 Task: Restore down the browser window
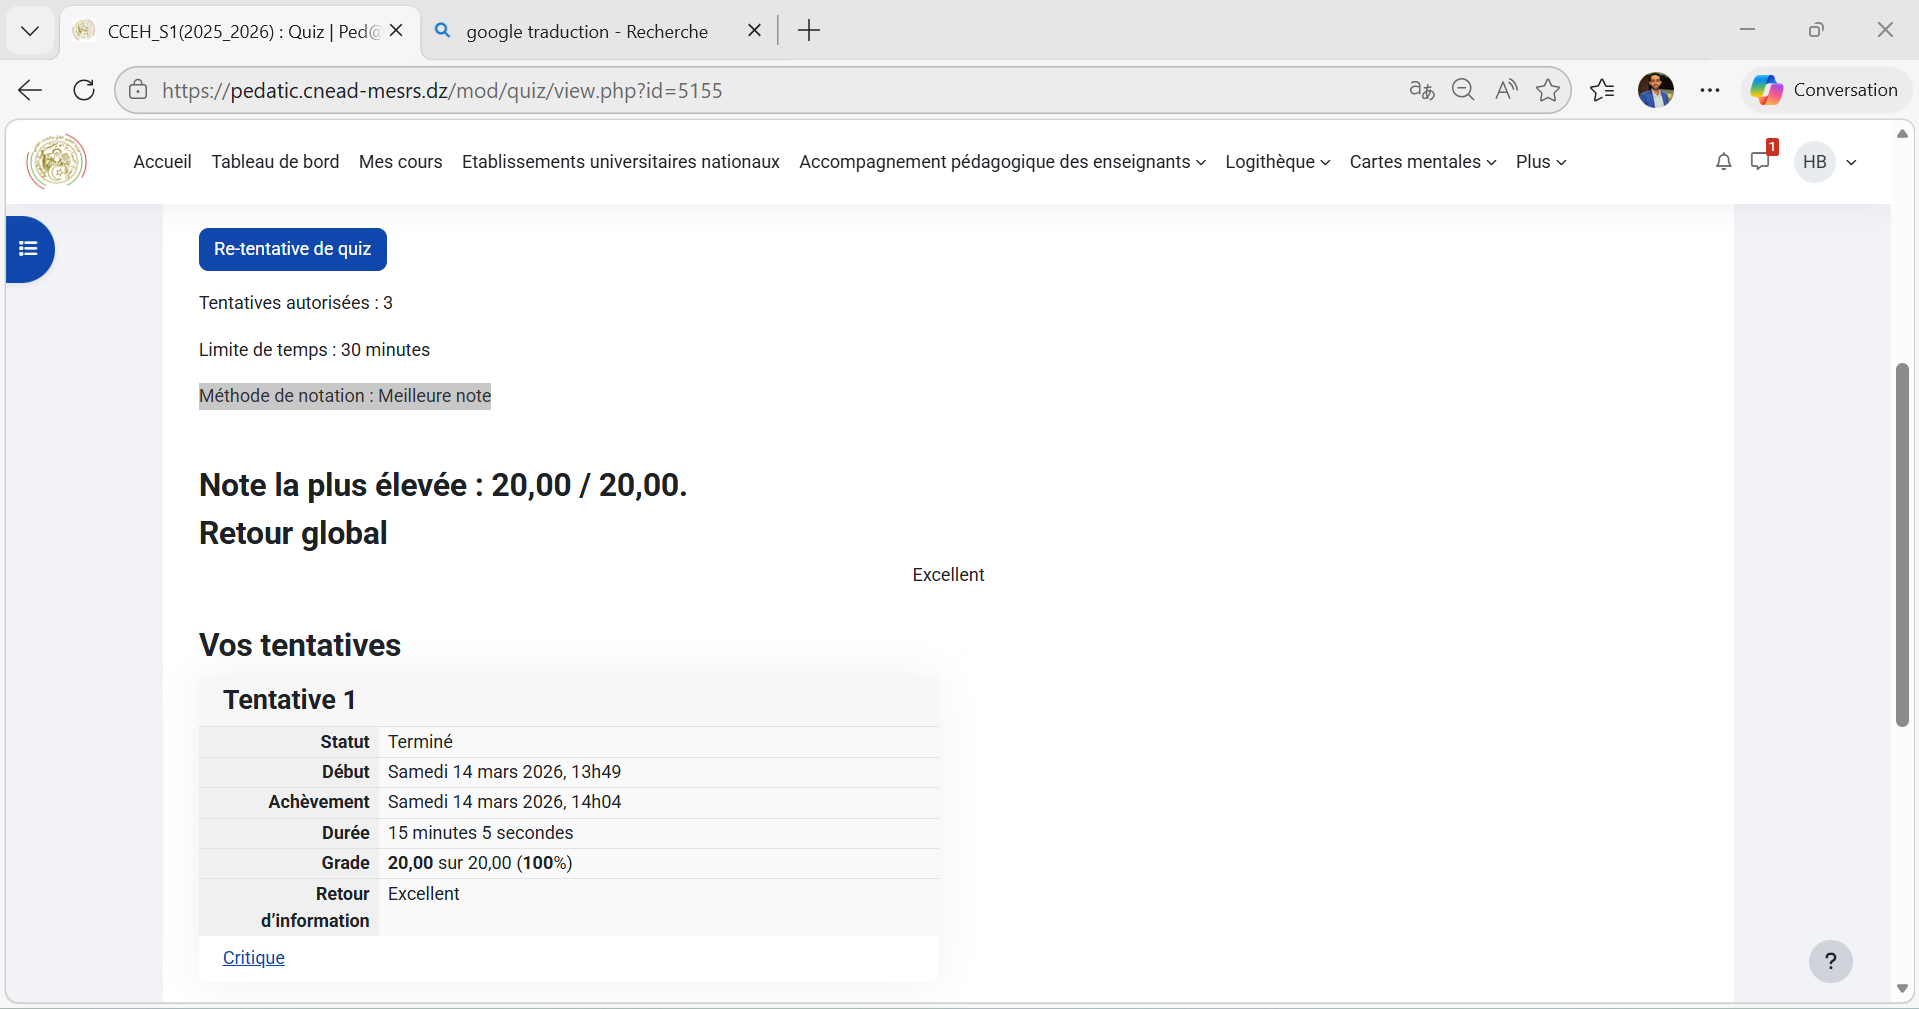pos(1816,30)
